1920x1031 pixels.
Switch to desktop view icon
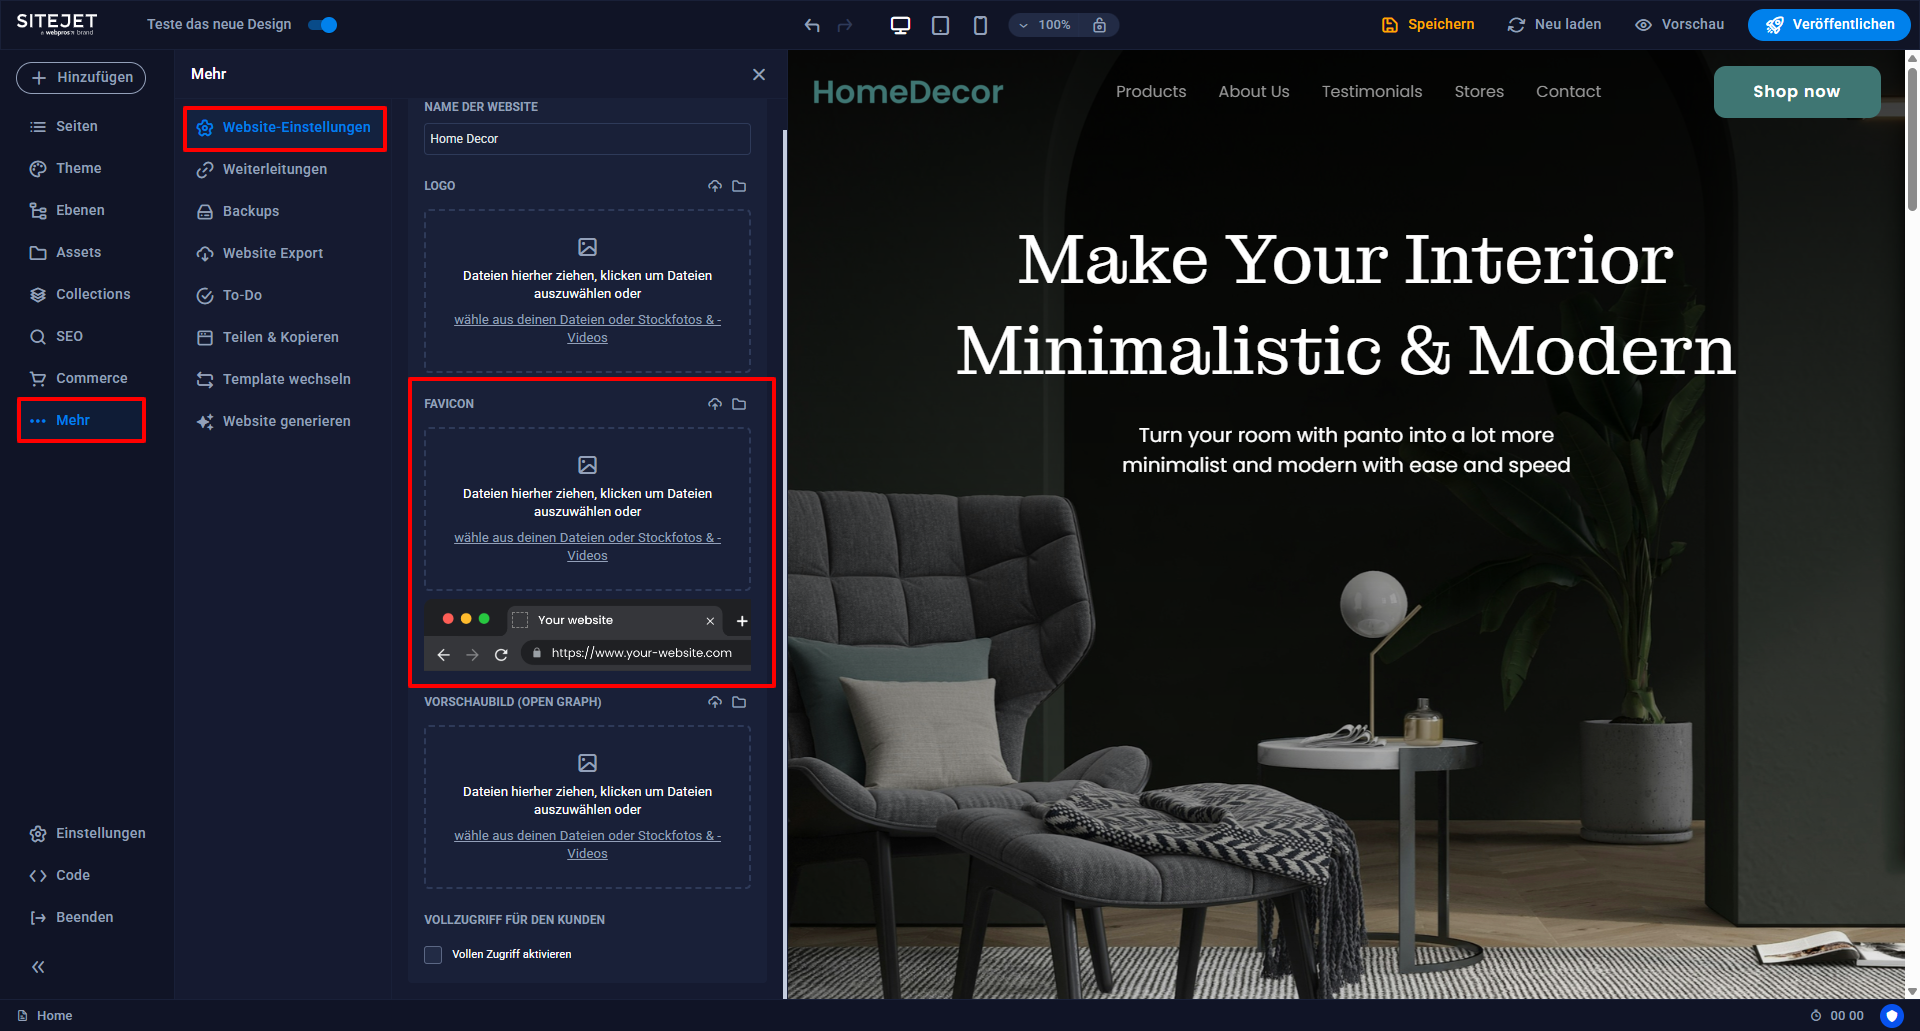click(x=900, y=25)
